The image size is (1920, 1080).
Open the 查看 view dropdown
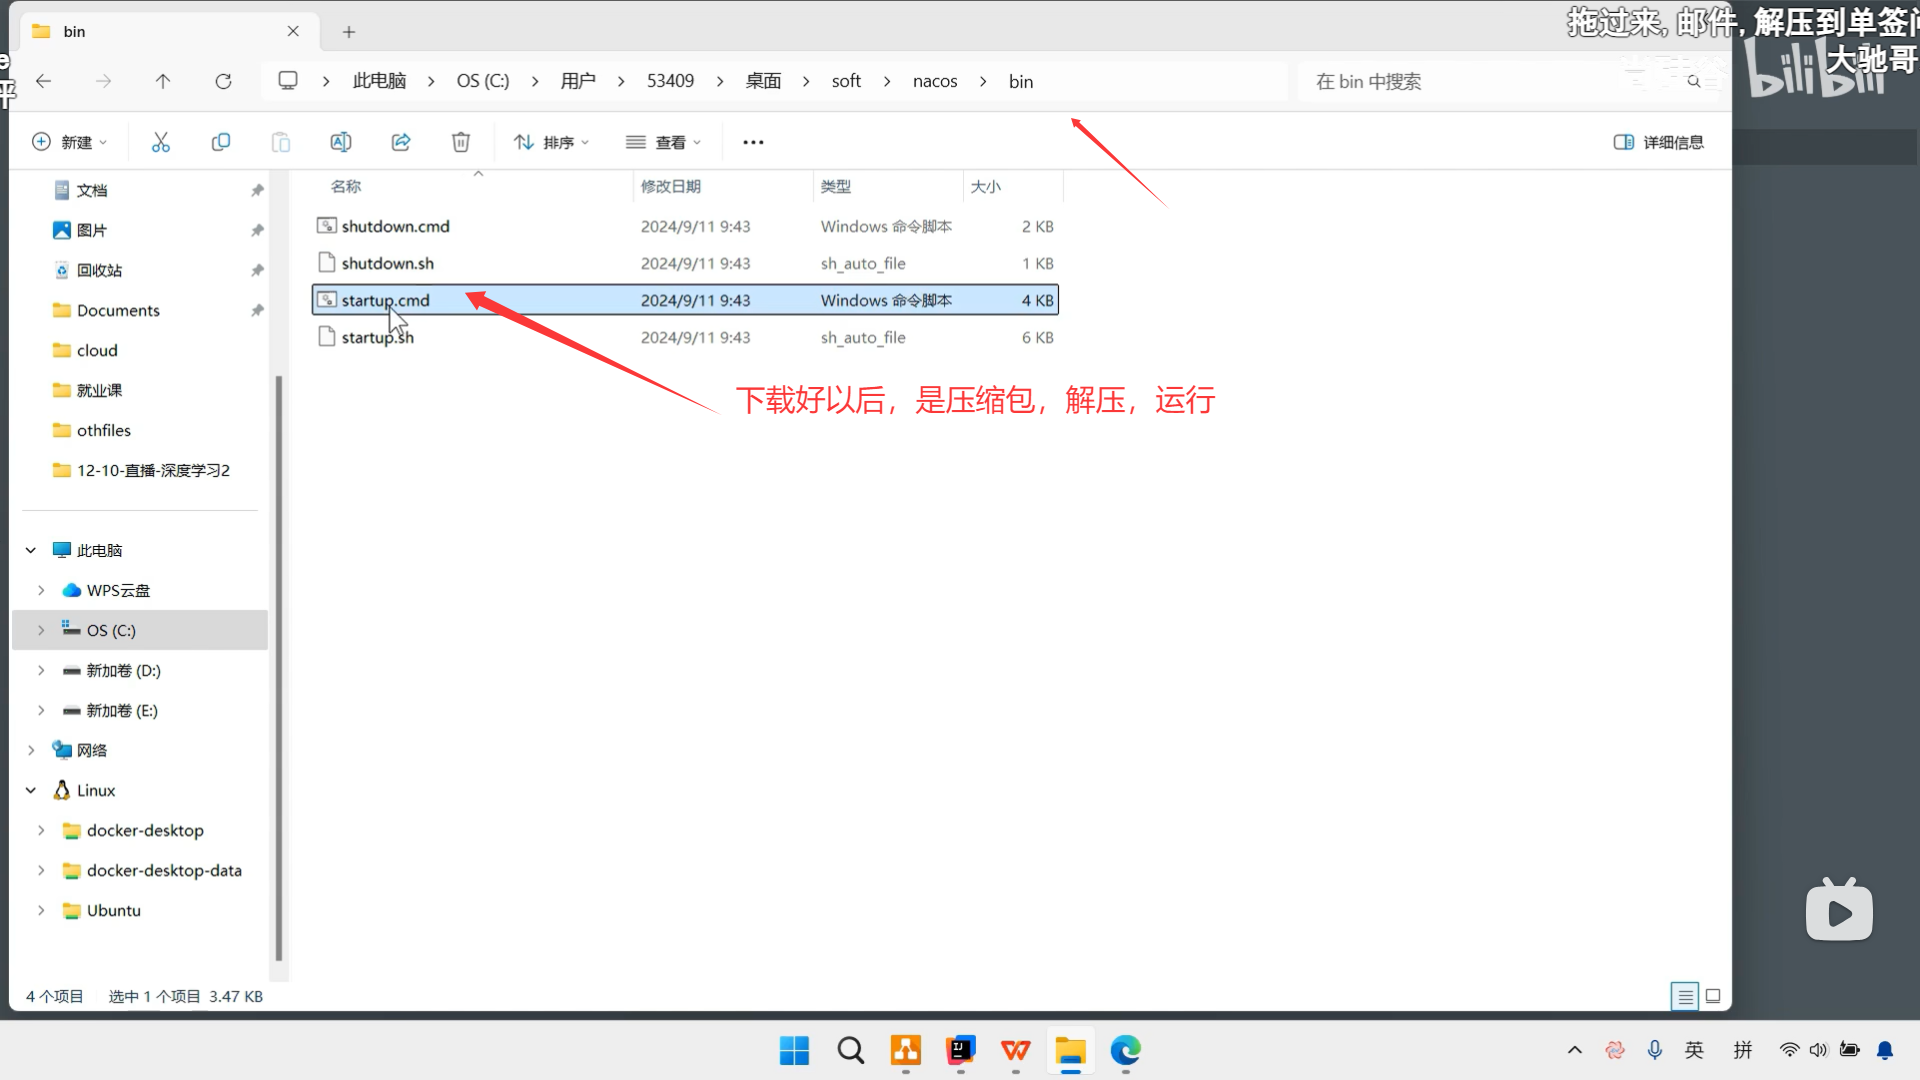(663, 142)
